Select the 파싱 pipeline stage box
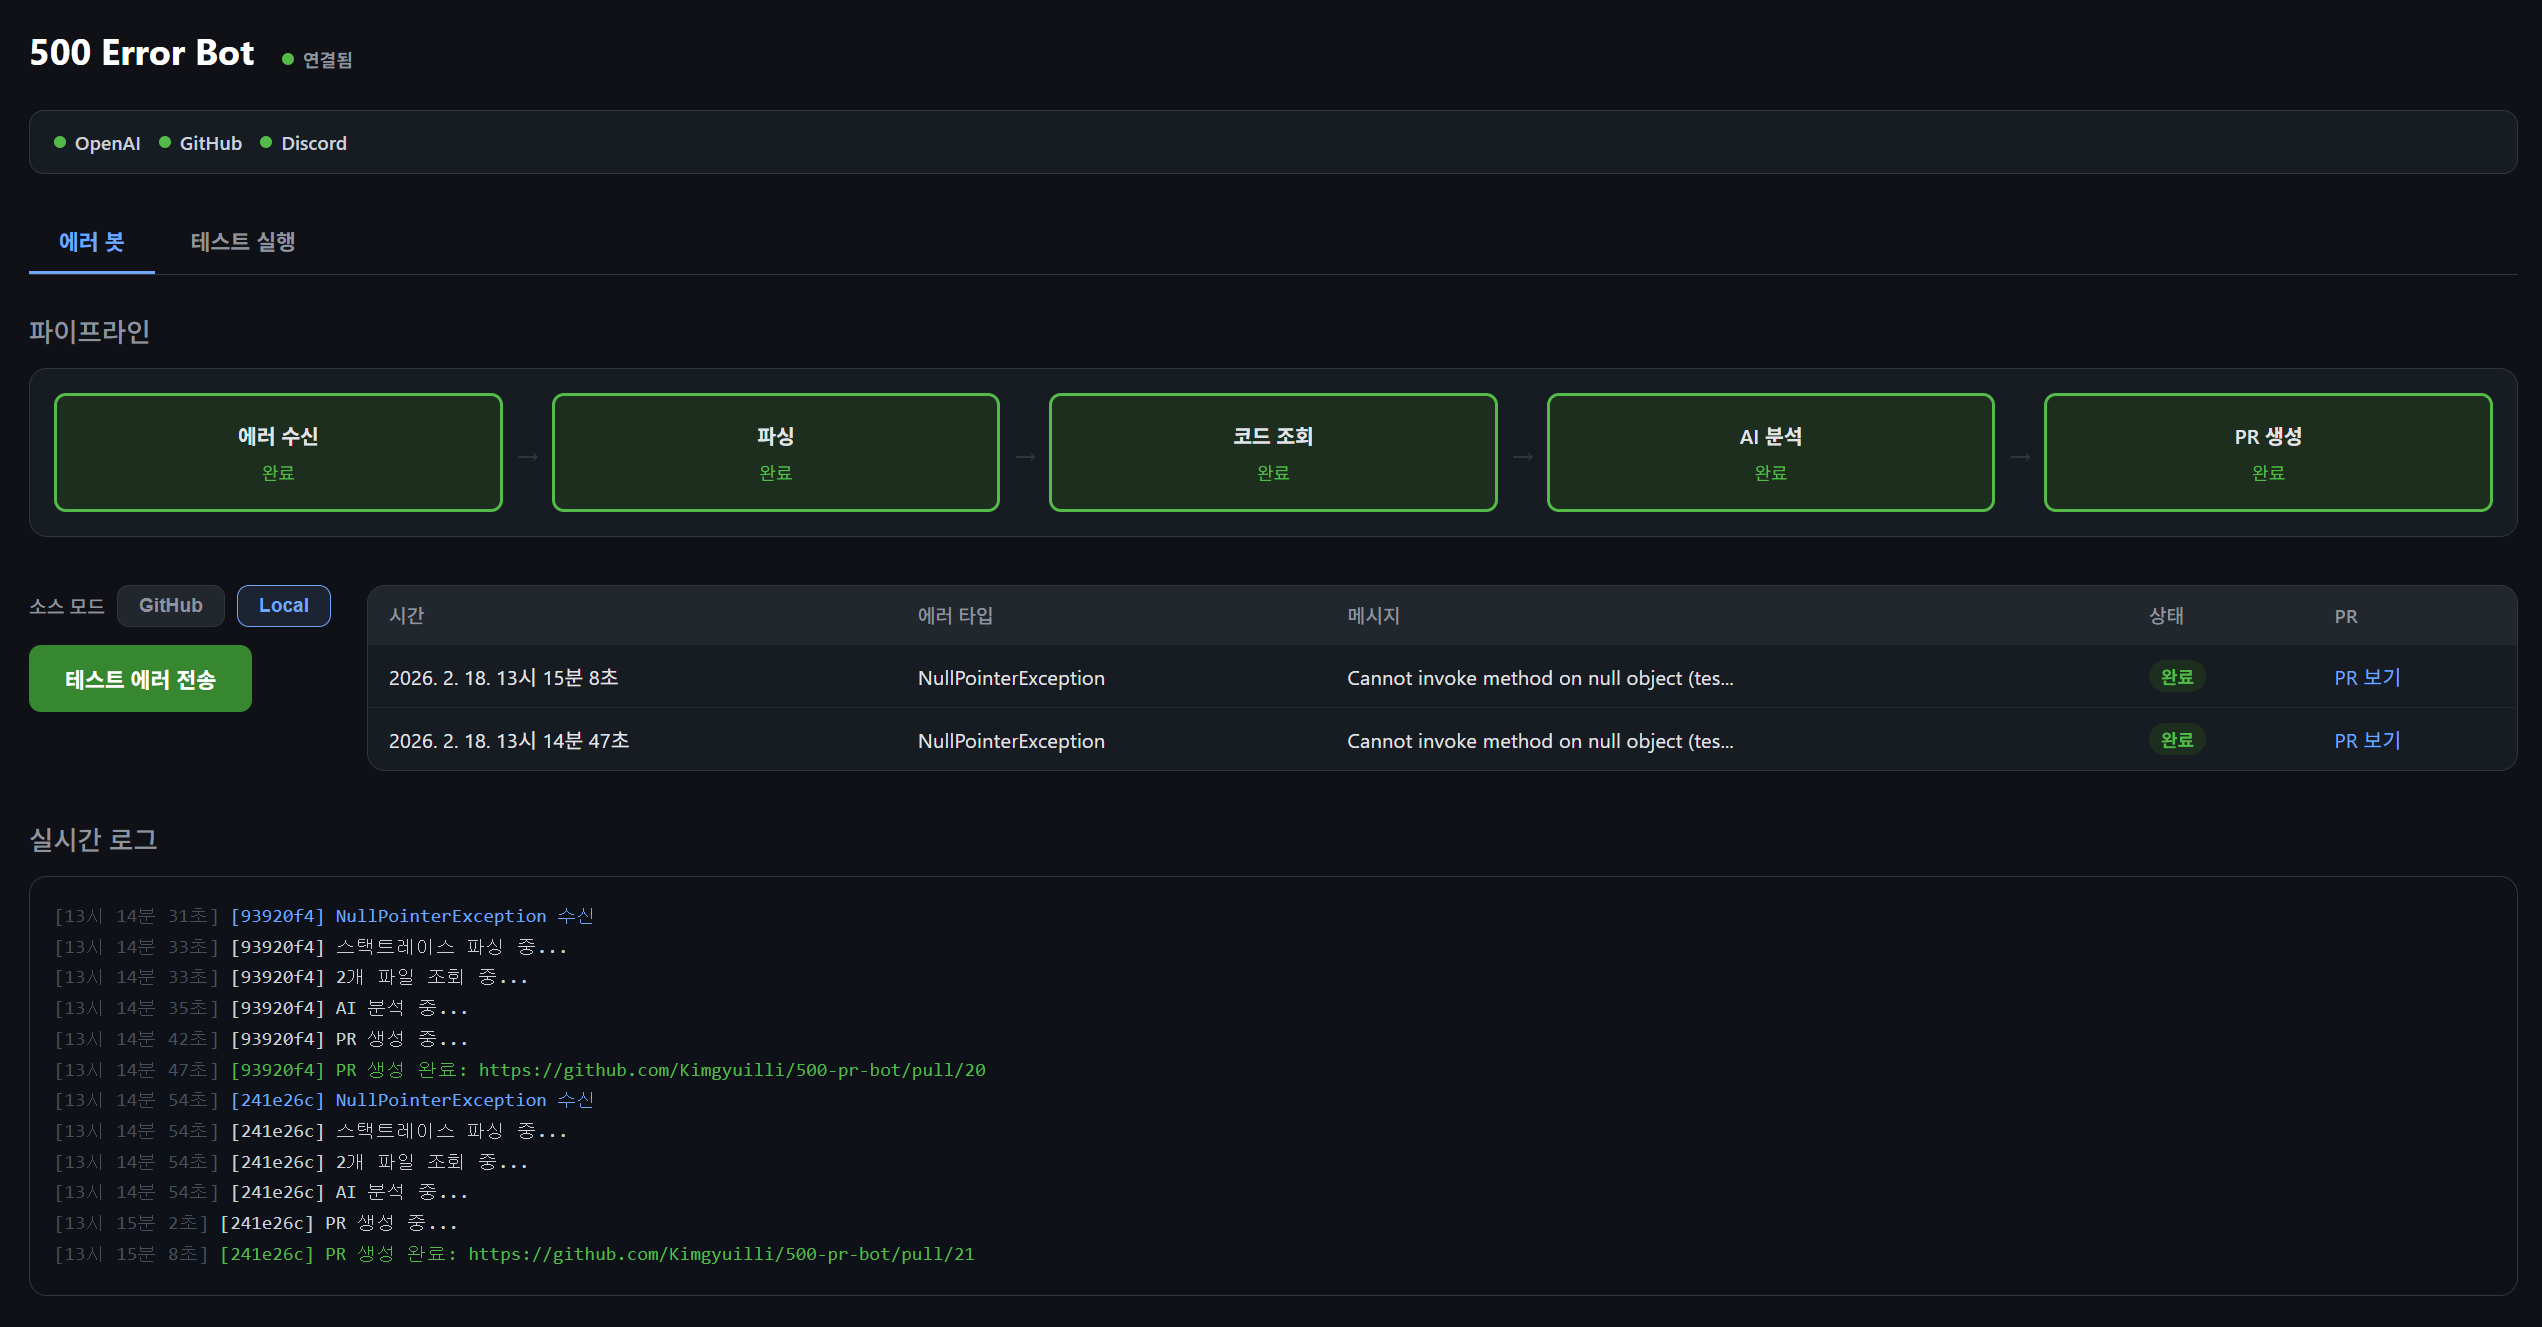Viewport: 2542px width, 1327px height. (x=775, y=452)
